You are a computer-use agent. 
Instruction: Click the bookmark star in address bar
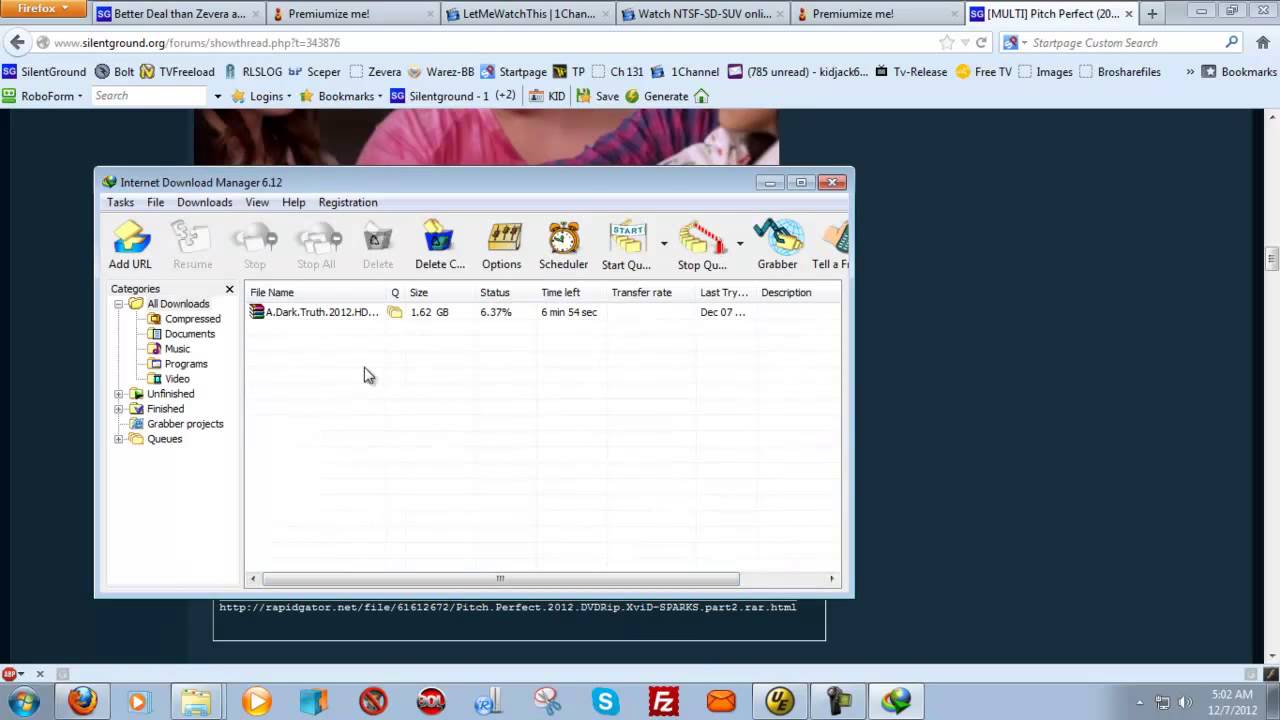946,43
